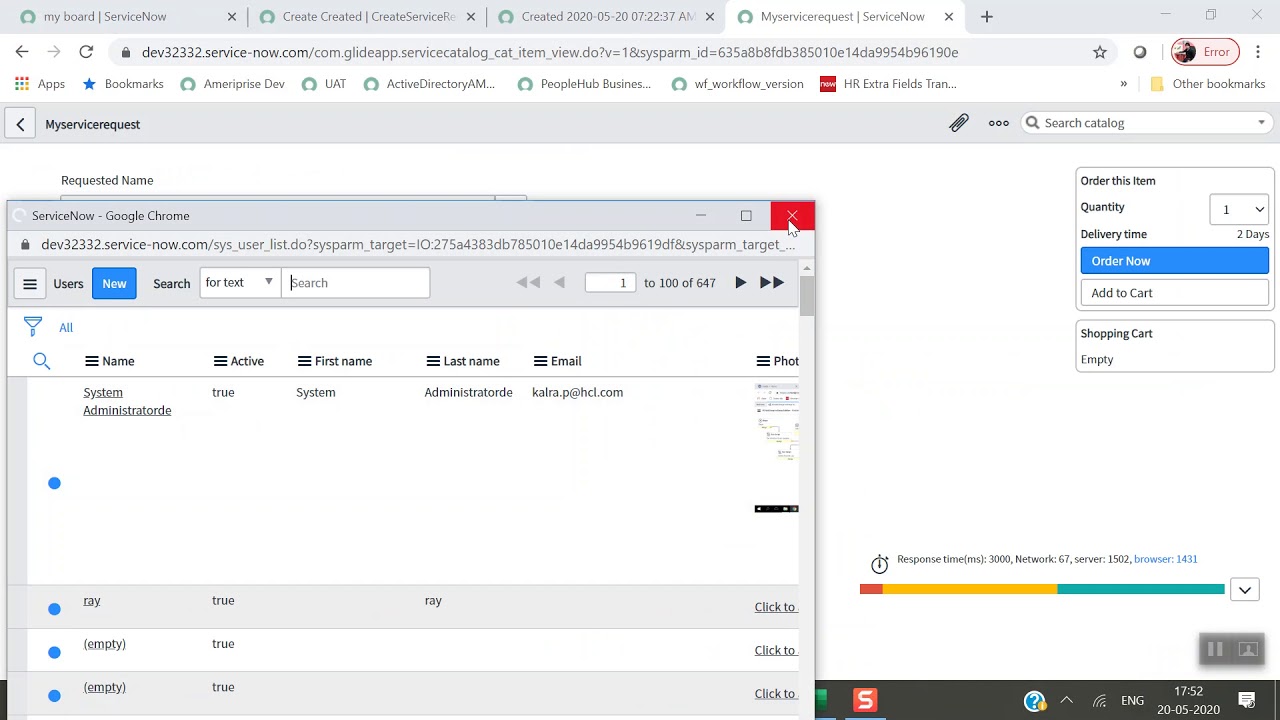The image size is (1280, 720).
Task: Click the Add to Cart button
Action: (1174, 293)
